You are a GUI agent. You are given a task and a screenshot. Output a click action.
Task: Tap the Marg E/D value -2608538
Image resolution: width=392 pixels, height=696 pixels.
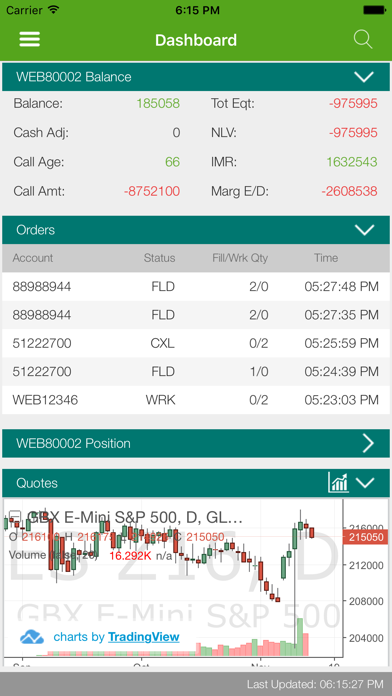point(349,191)
